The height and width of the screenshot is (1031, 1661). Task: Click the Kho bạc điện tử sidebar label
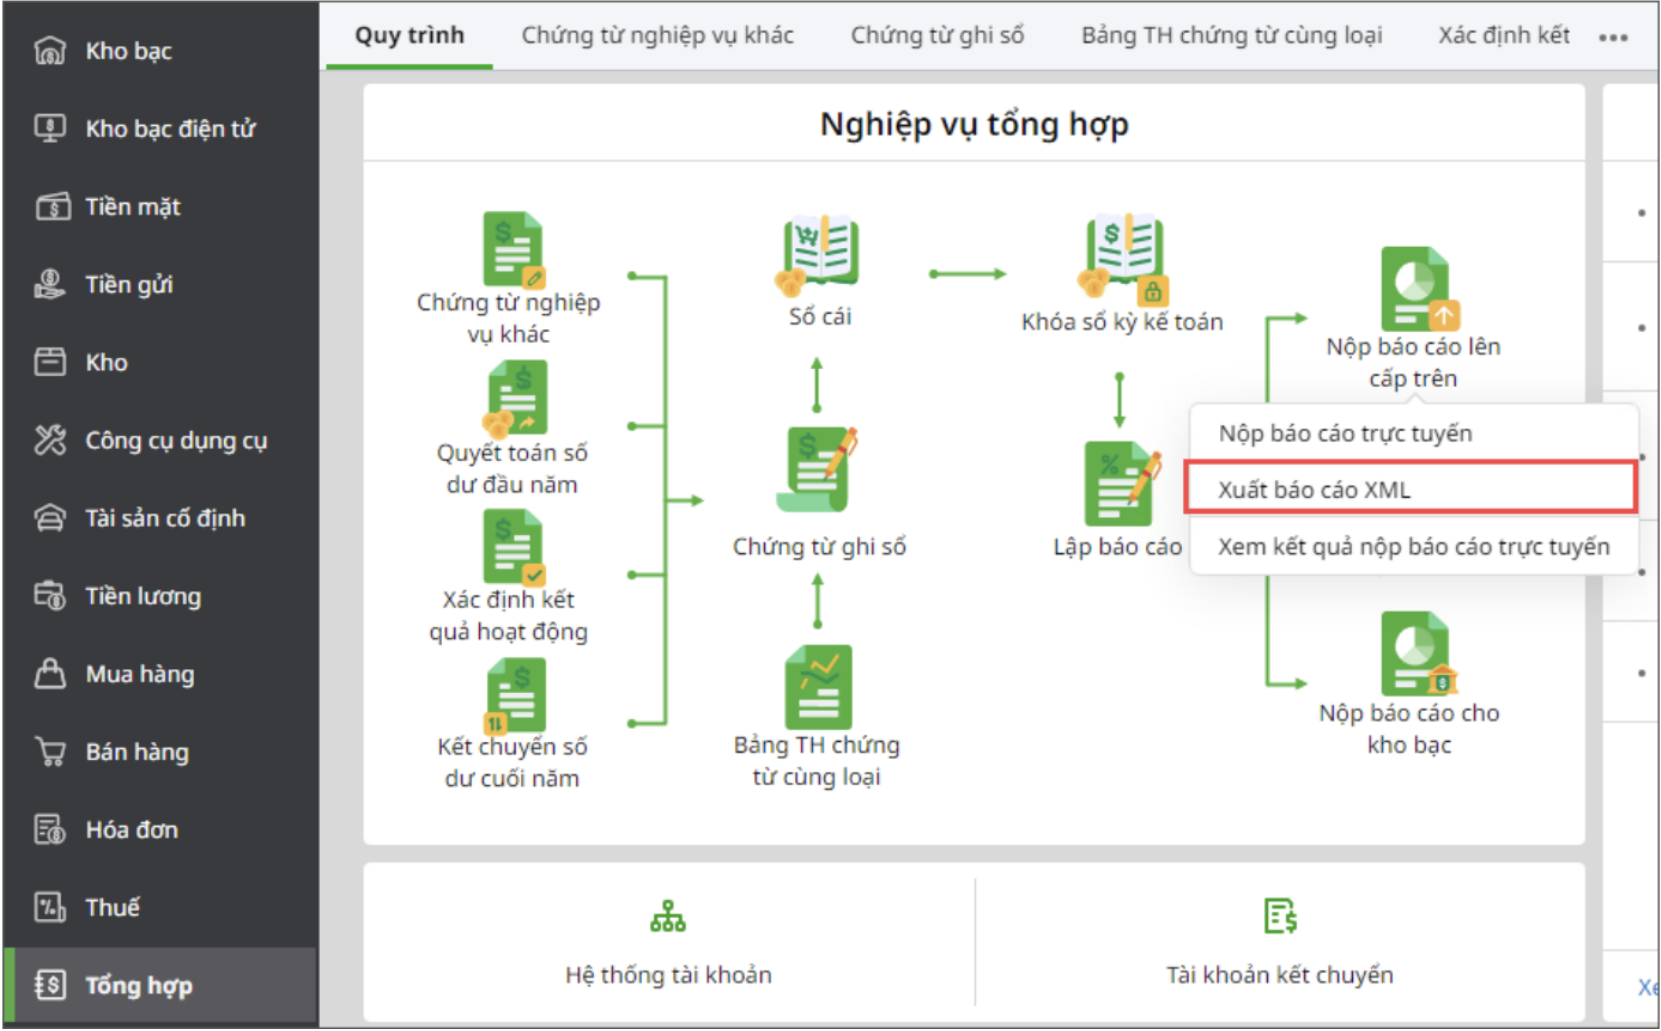[170, 128]
